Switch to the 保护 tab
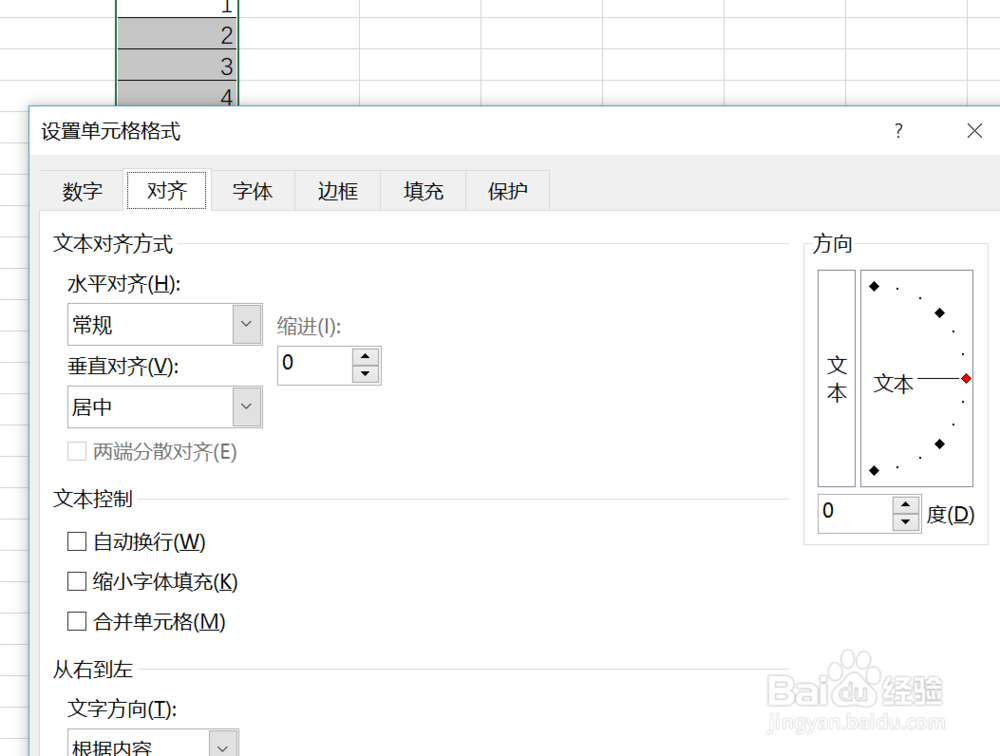This screenshot has height=756, width=1000. (x=507, y=190)
